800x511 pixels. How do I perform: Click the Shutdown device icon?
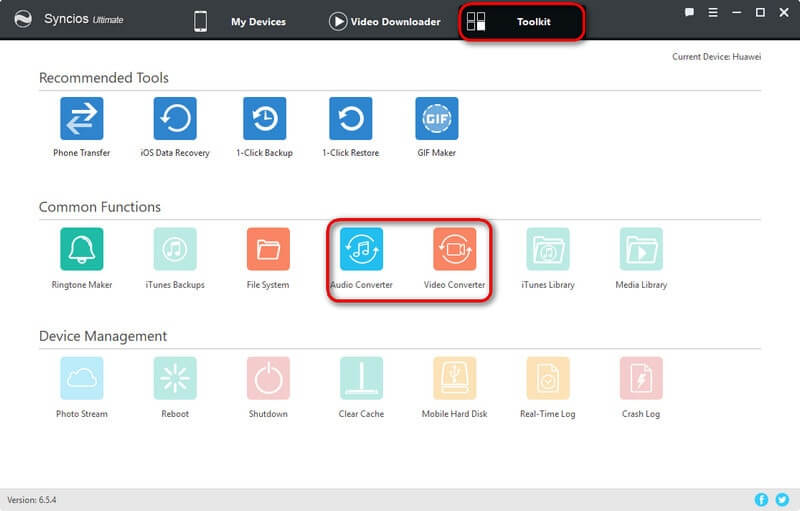[x=268, y=378]
